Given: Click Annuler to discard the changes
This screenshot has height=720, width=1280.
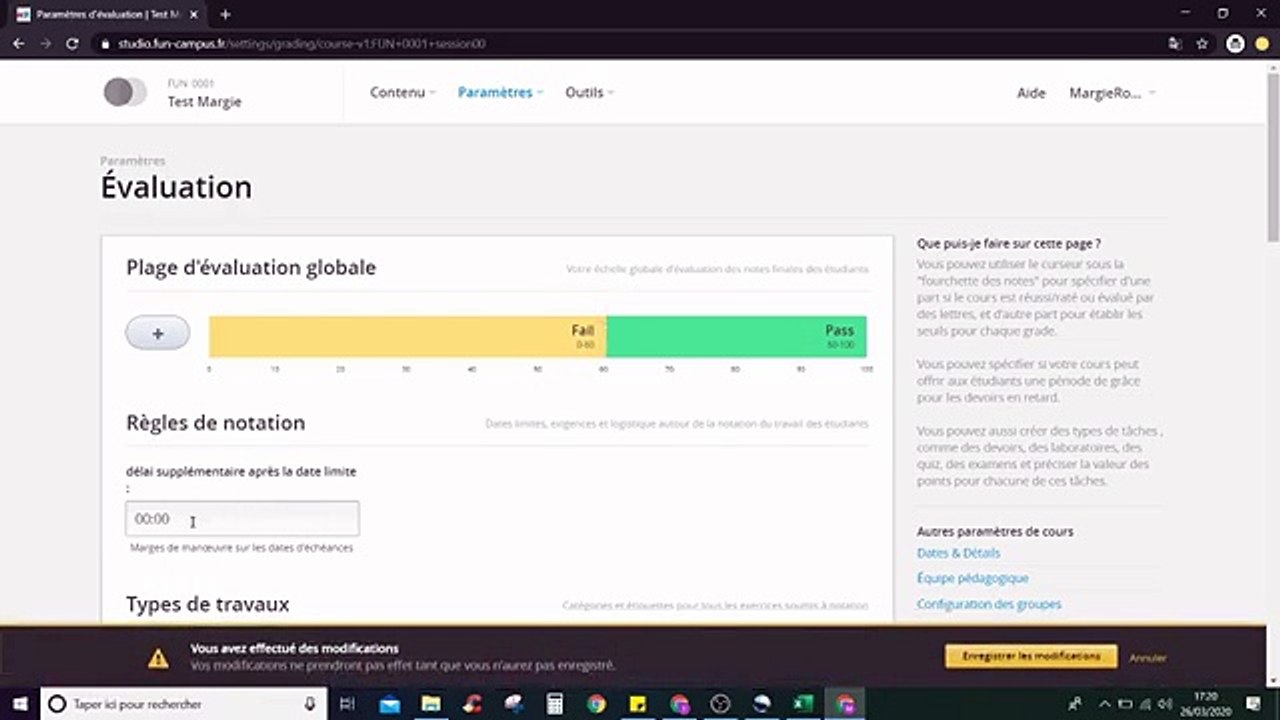Looking at the screenshot, I should 1148,658.
